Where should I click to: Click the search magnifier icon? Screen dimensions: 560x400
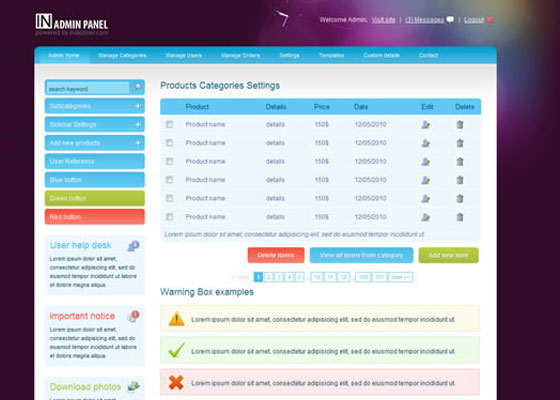(x=137, y=87)
